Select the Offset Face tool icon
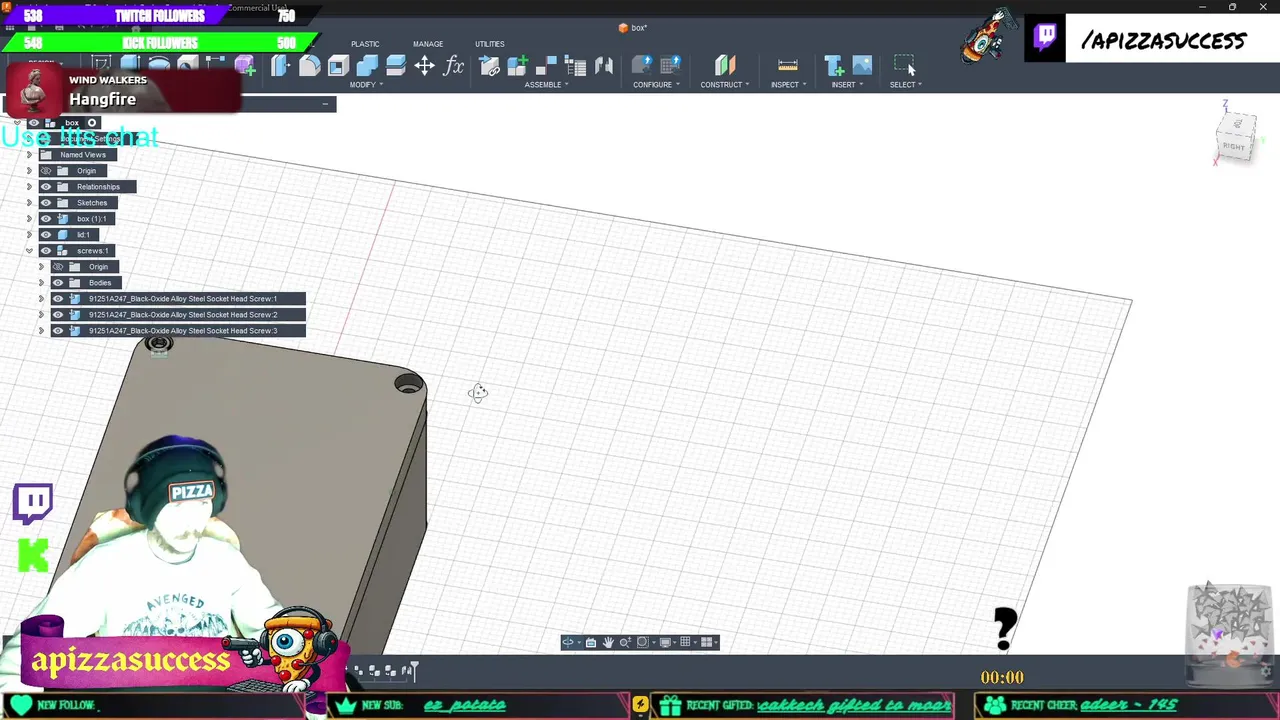This screenshot has width=1280, height=720. pyautogui.click(x=396, y=66)
